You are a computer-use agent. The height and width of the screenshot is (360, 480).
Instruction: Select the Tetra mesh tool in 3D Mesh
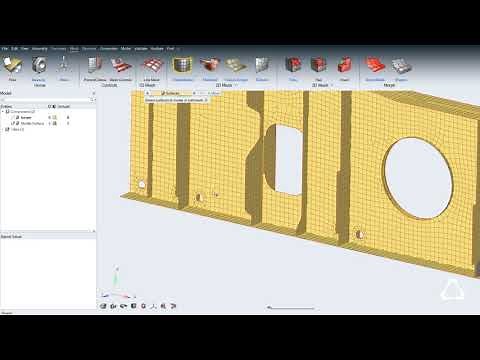[x=293, y=68]
